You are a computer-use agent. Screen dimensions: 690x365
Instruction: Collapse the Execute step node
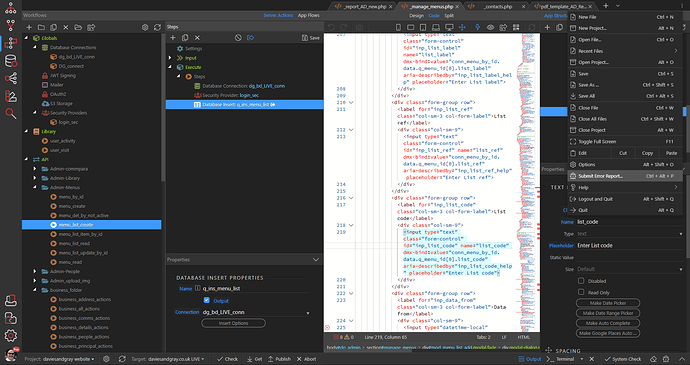coord(170,67)
